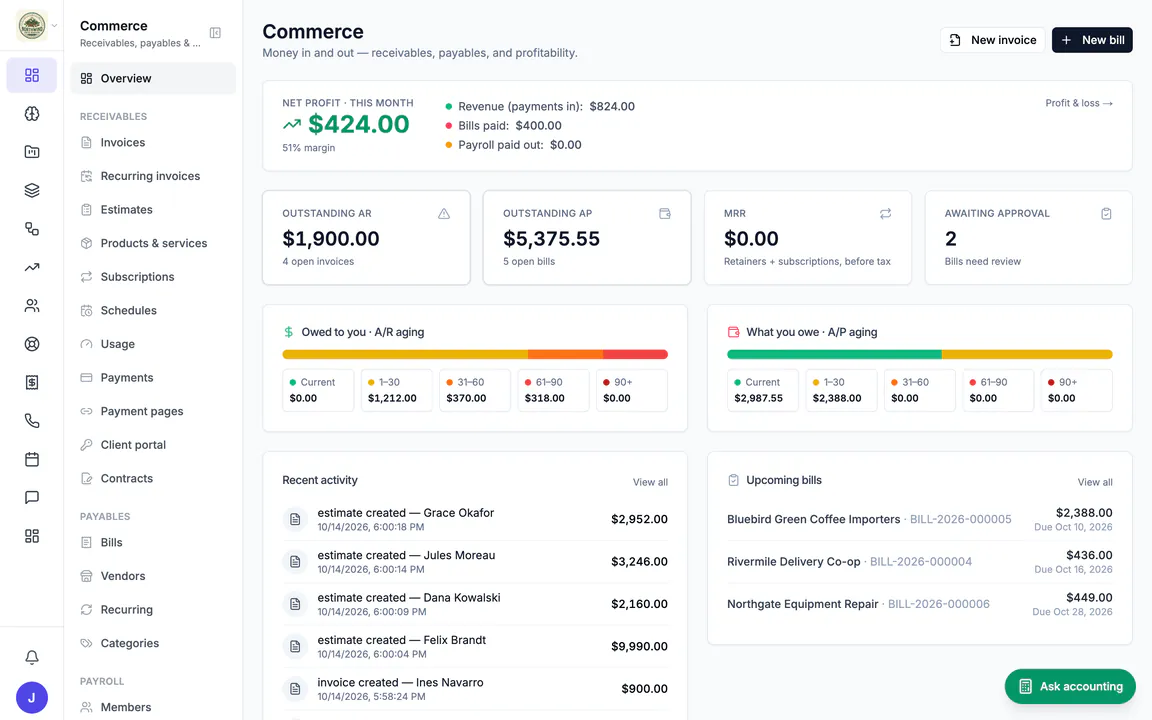Open the chat message icon in left rail
The width and height of the screenshot is (1152, 720).
32,497
